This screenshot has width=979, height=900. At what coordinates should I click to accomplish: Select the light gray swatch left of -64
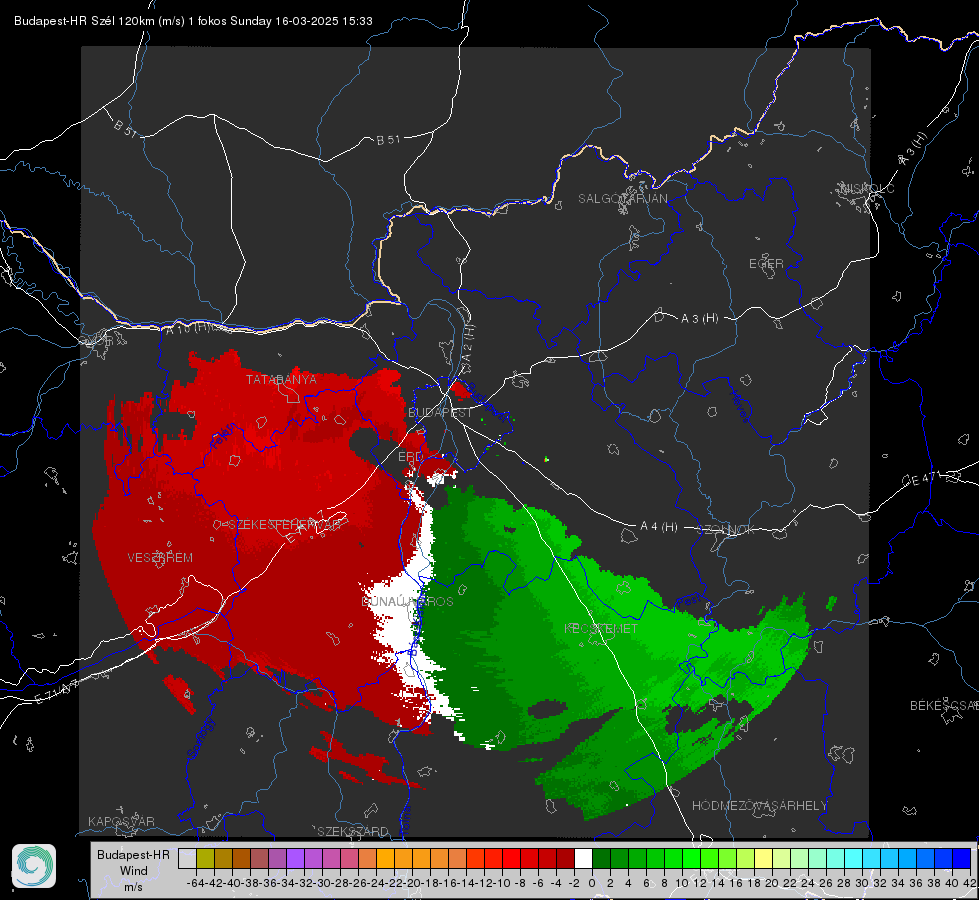coord(187,858)
